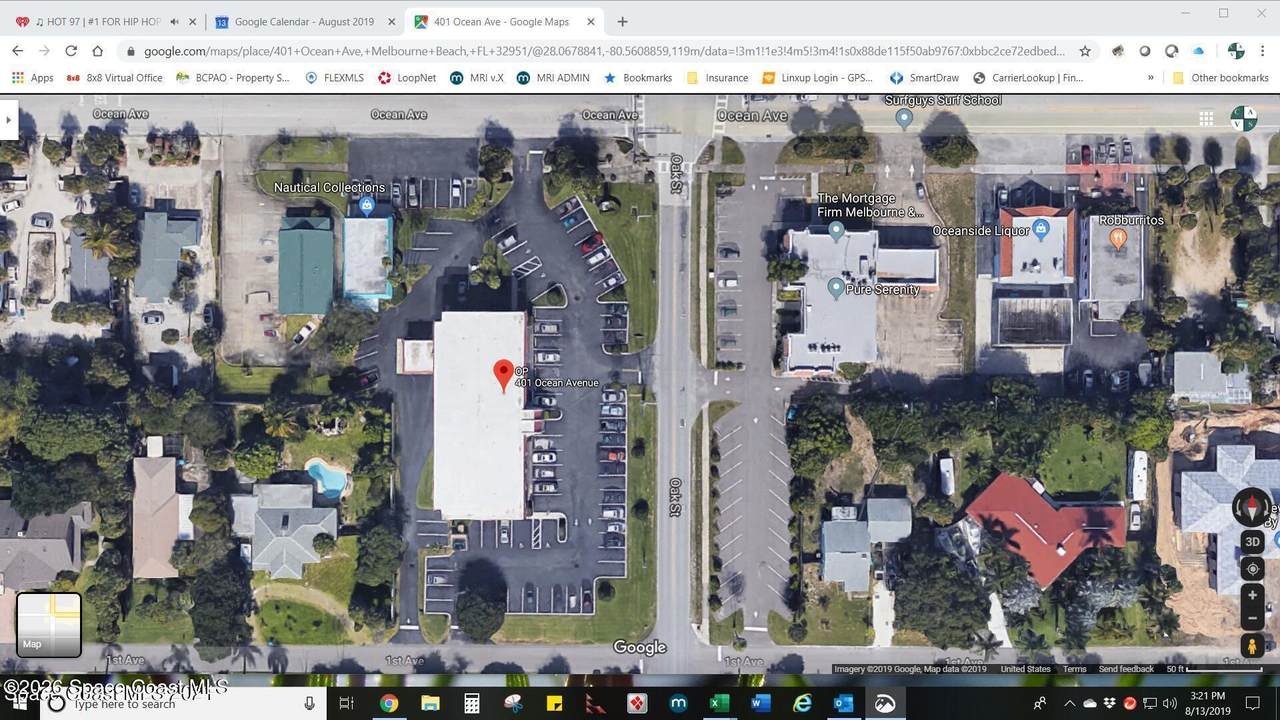Image resolution: width=1280 pixels, height=720 pixels.
Task: Click the Chrome profile avatar in the toolbar
Action: click(x=1236, y=51)
